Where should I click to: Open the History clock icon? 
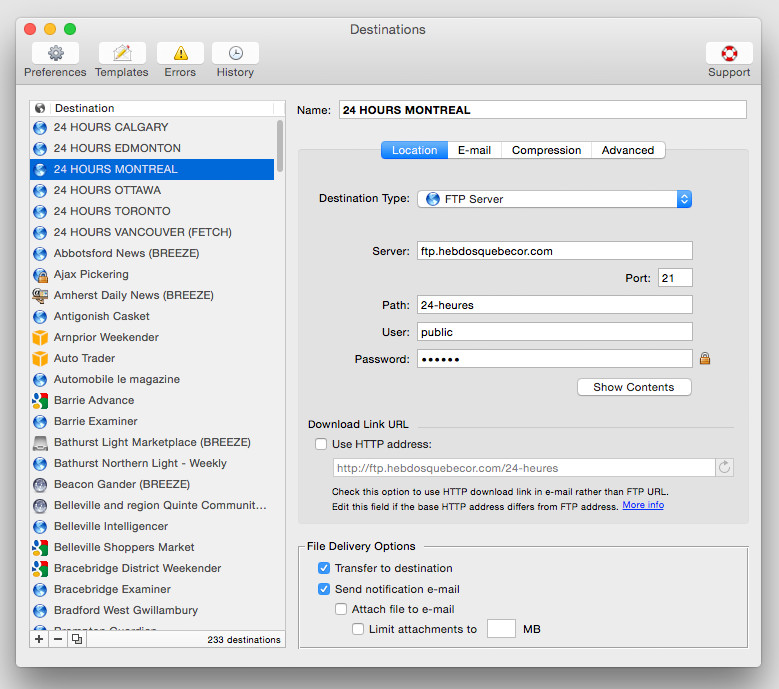pos(235,53)
